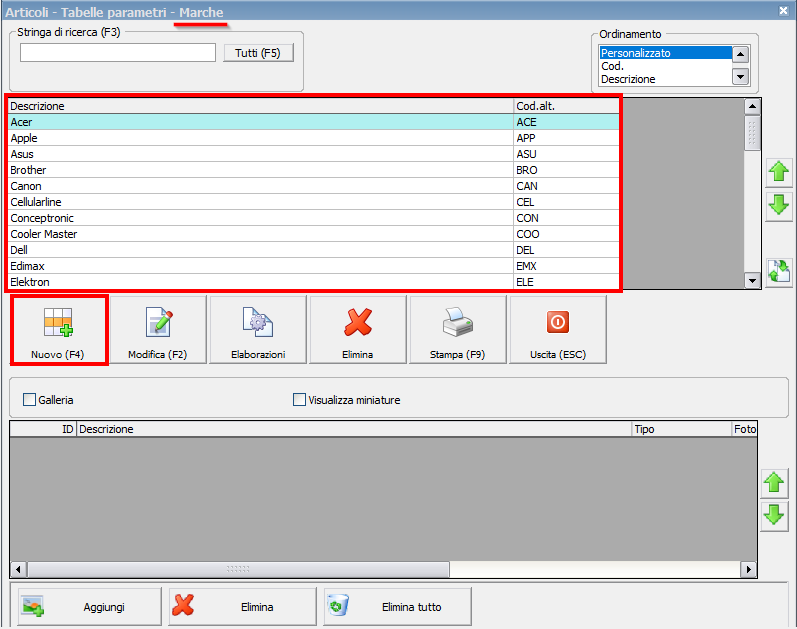Click the brand table vertical scroll thumb
The image size is (797, 629).
pyautogui.click(x=752, y=133)
